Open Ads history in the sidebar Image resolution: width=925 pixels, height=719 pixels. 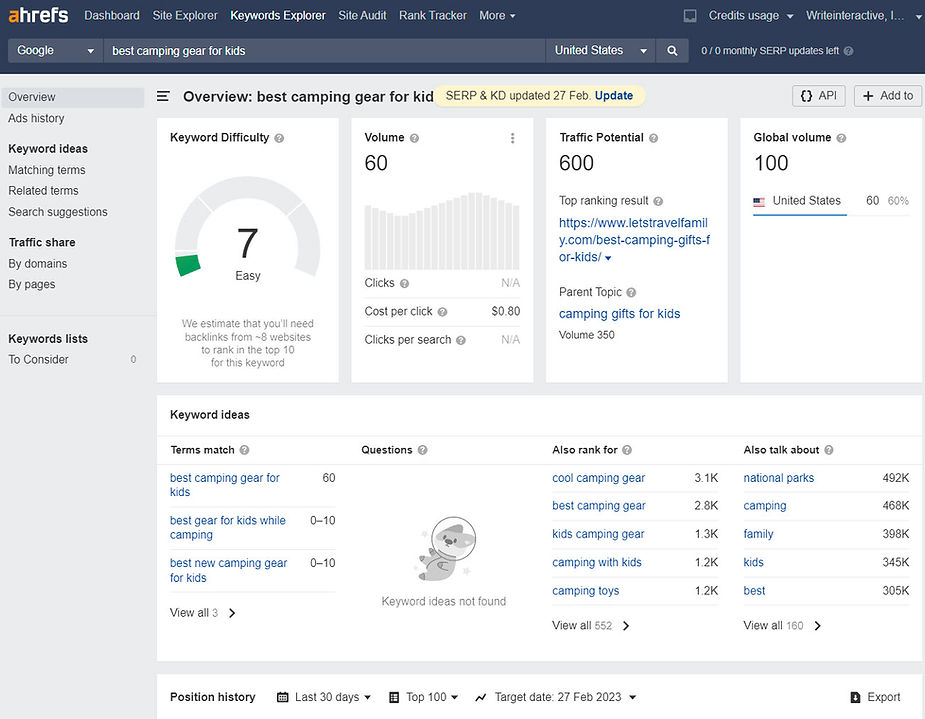point(36,119)
